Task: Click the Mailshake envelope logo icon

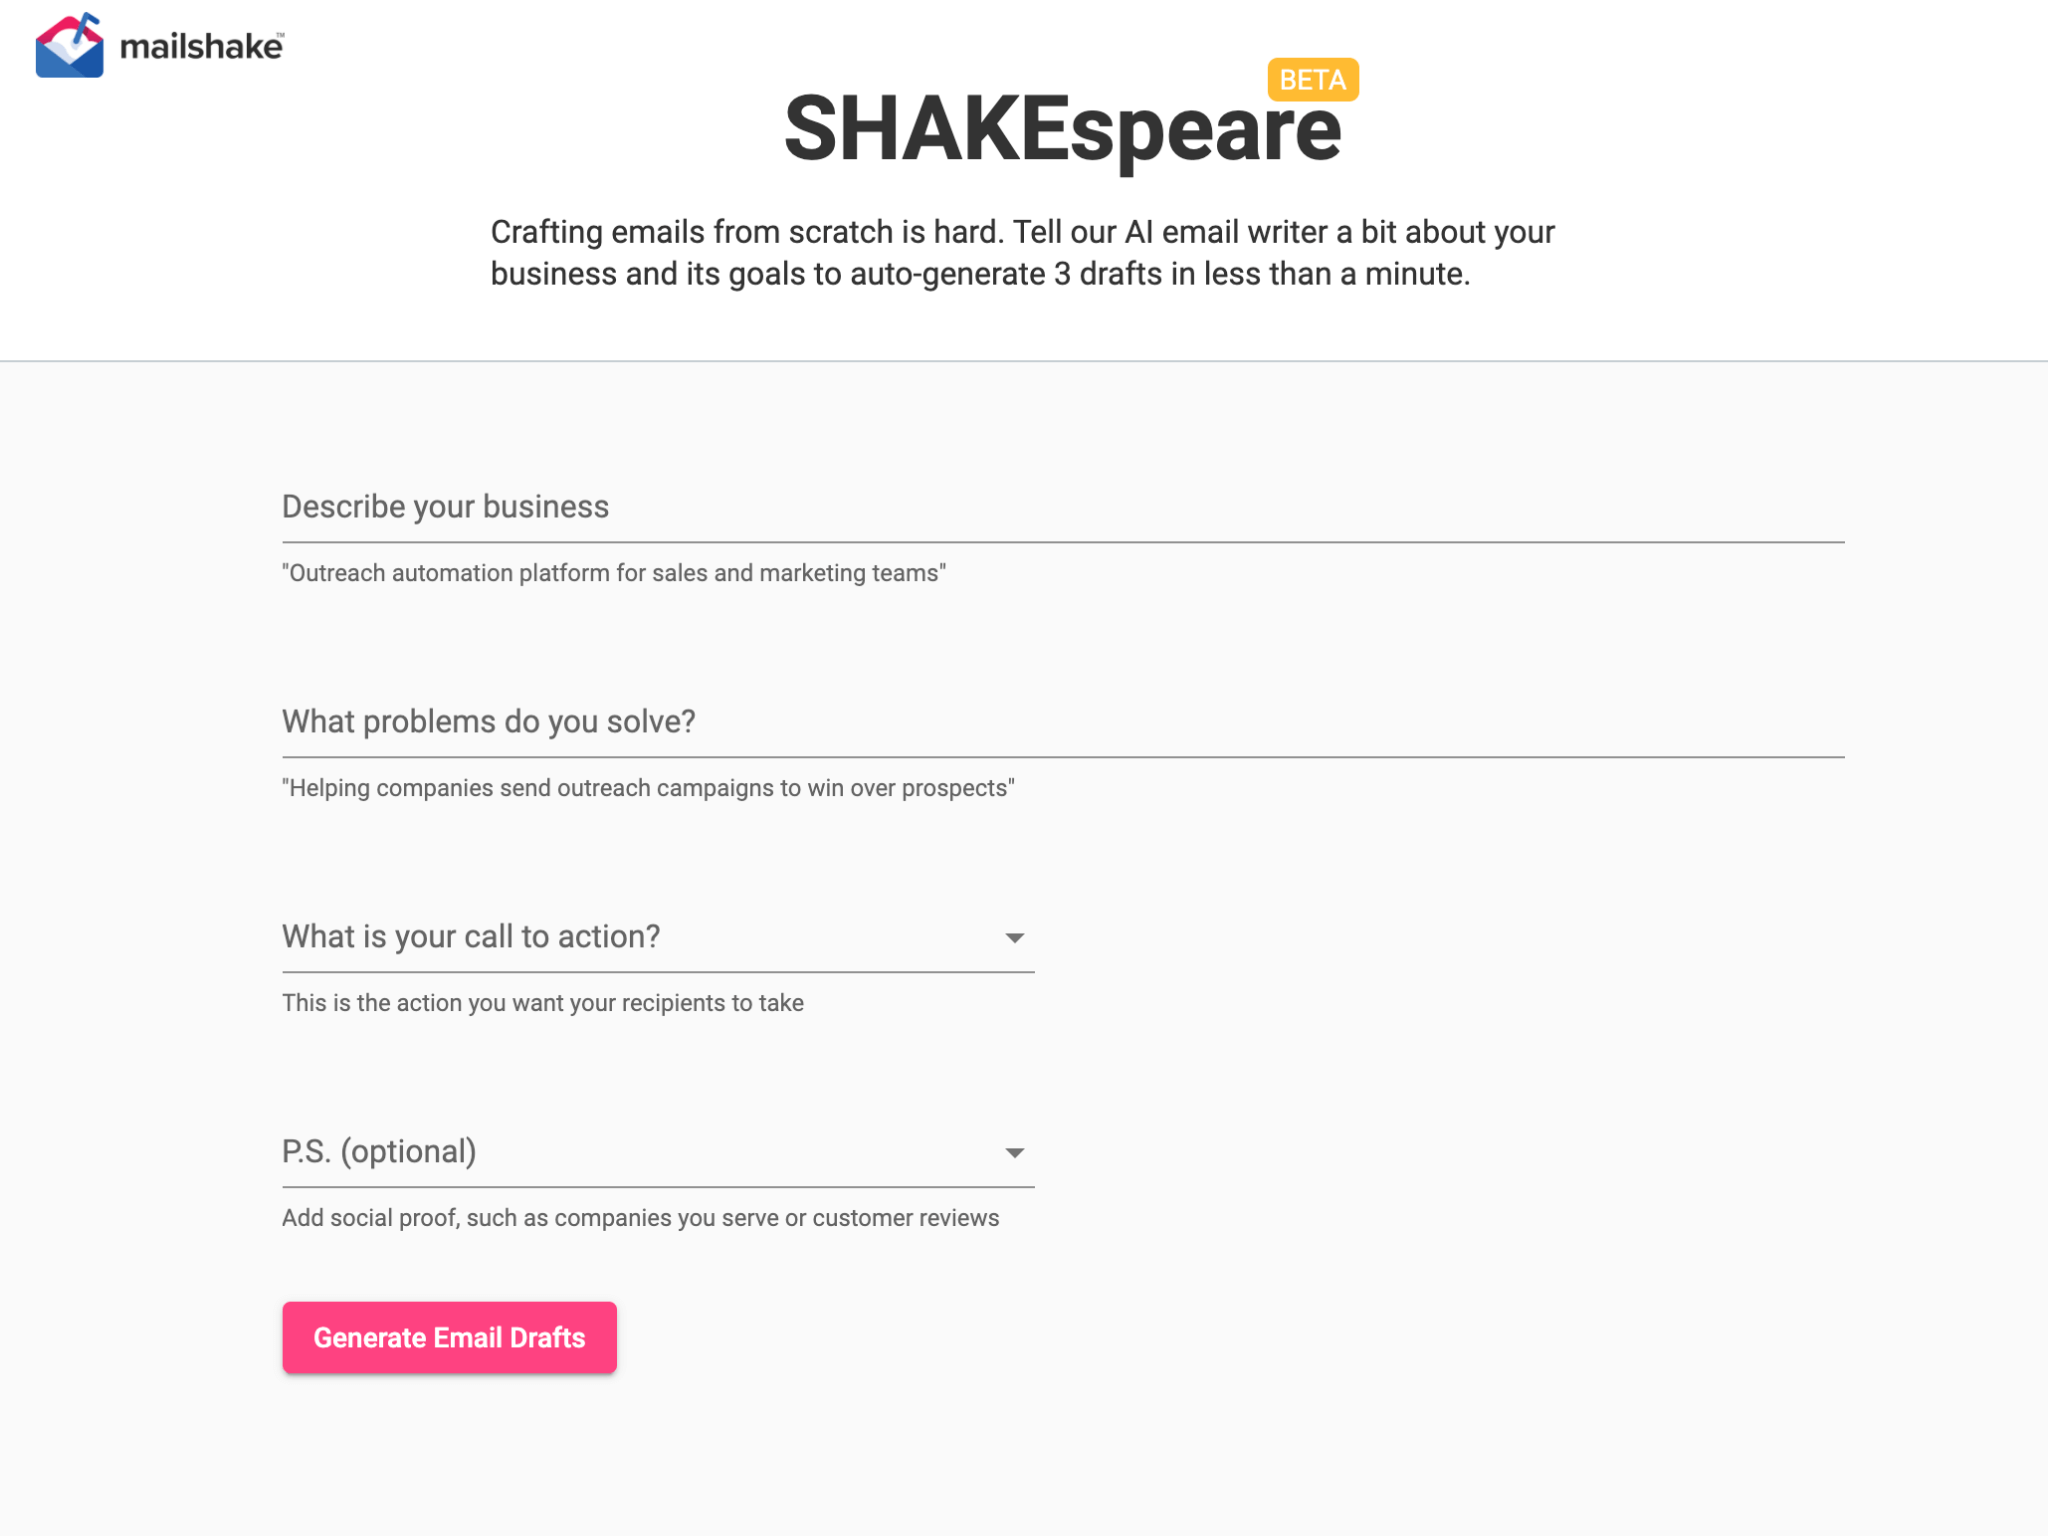Action: click(x=69, y=45)
